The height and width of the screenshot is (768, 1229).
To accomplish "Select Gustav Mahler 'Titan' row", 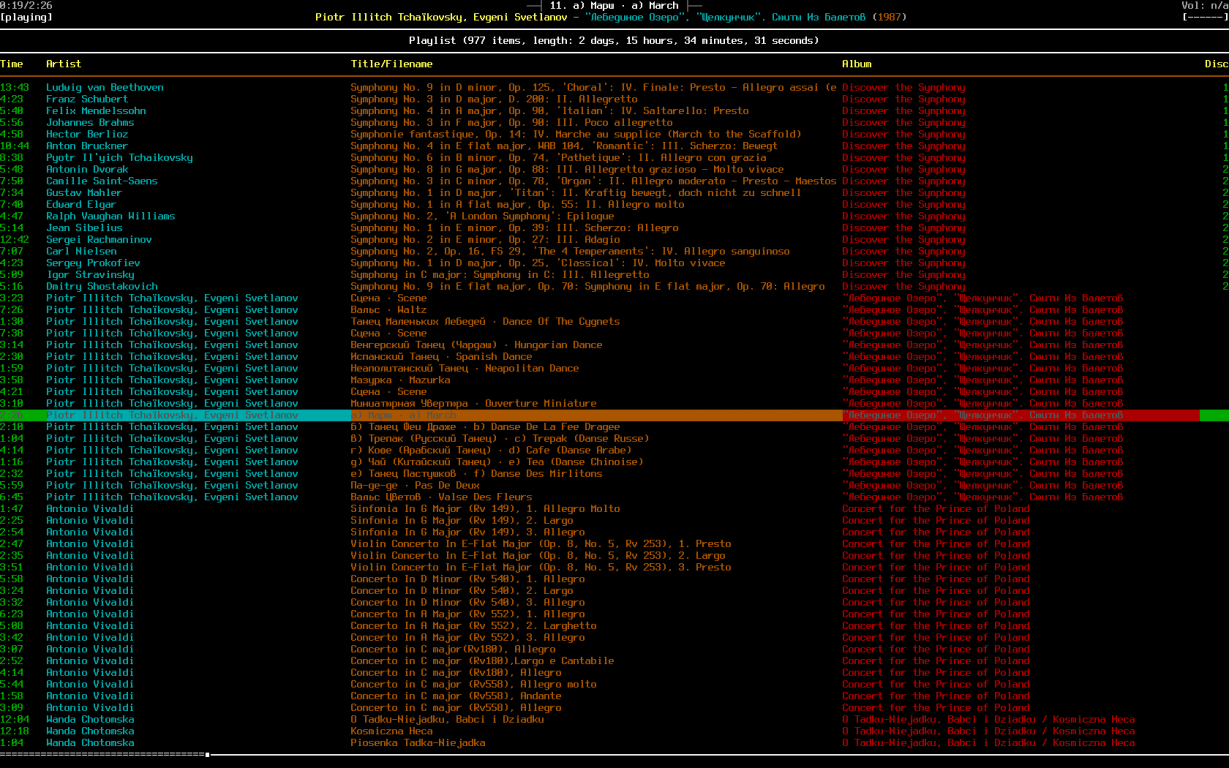I will (614, 193).
